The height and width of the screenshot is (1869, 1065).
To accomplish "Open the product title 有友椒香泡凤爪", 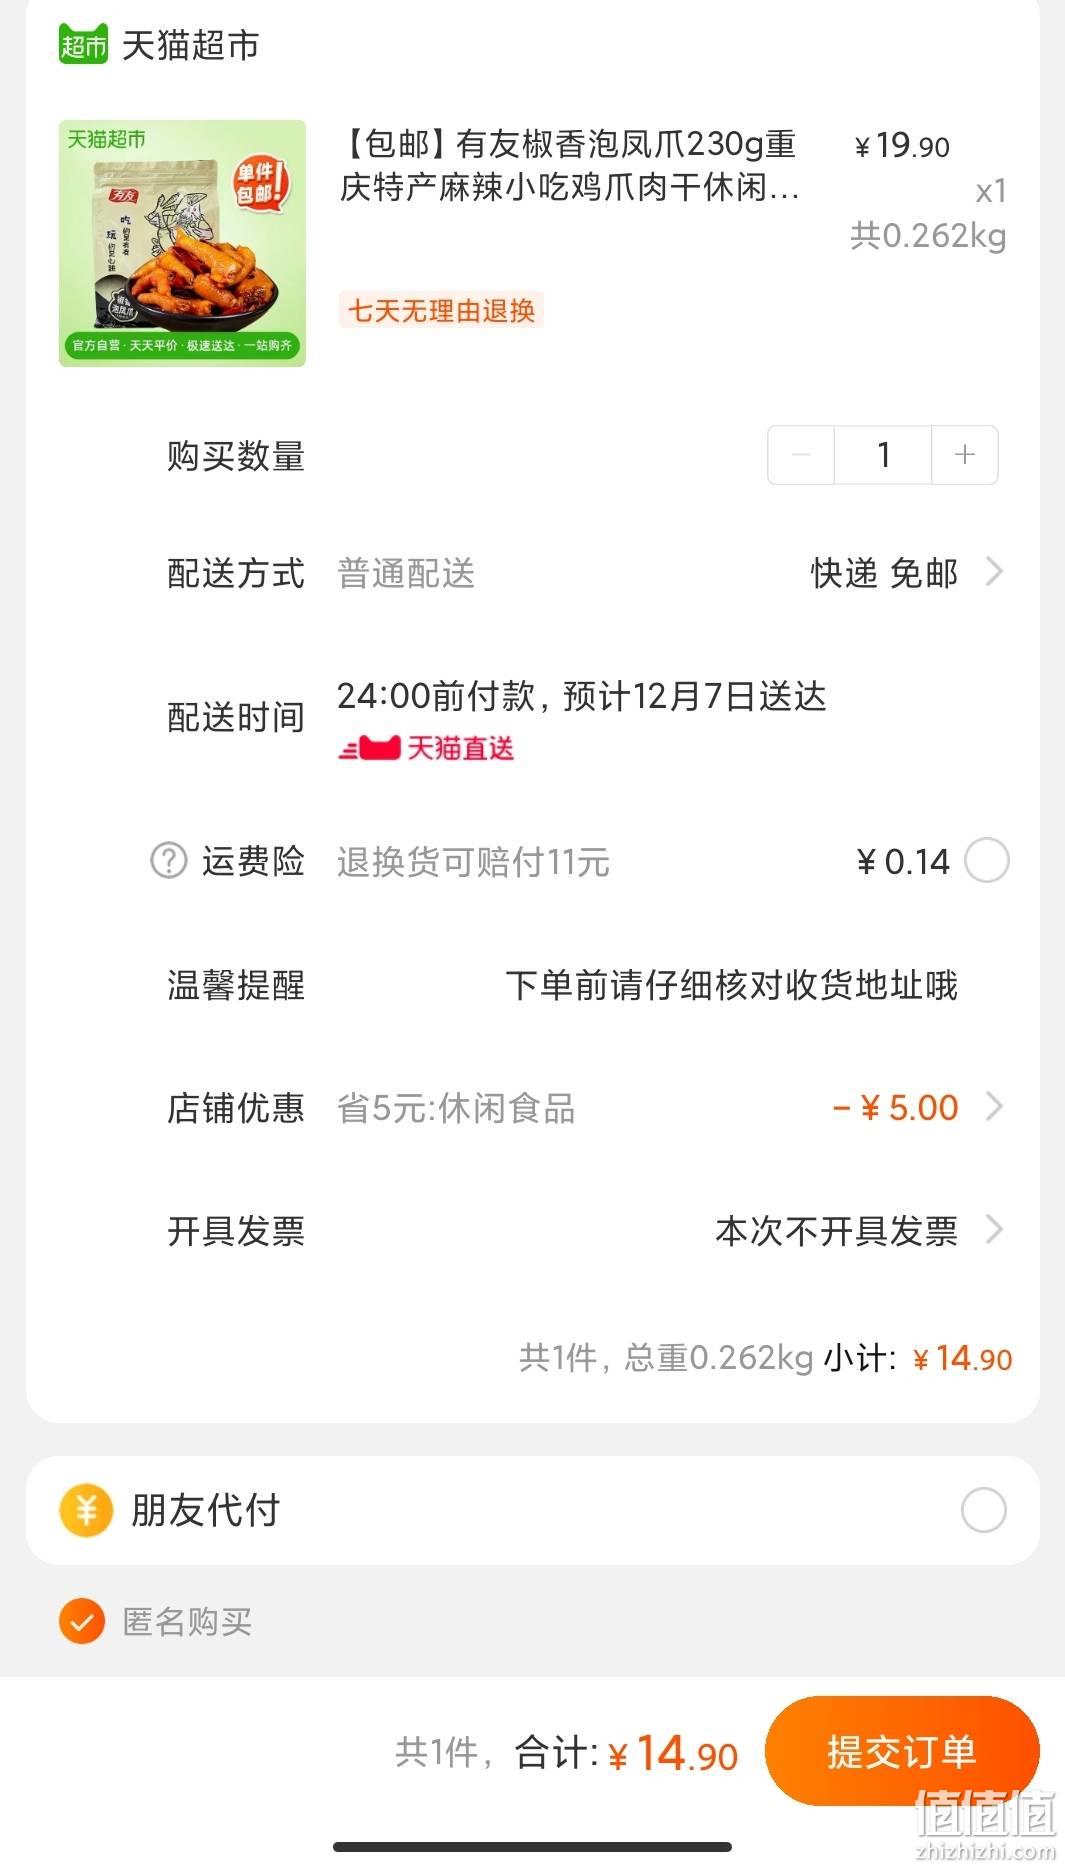I will [x=569, y=166].
